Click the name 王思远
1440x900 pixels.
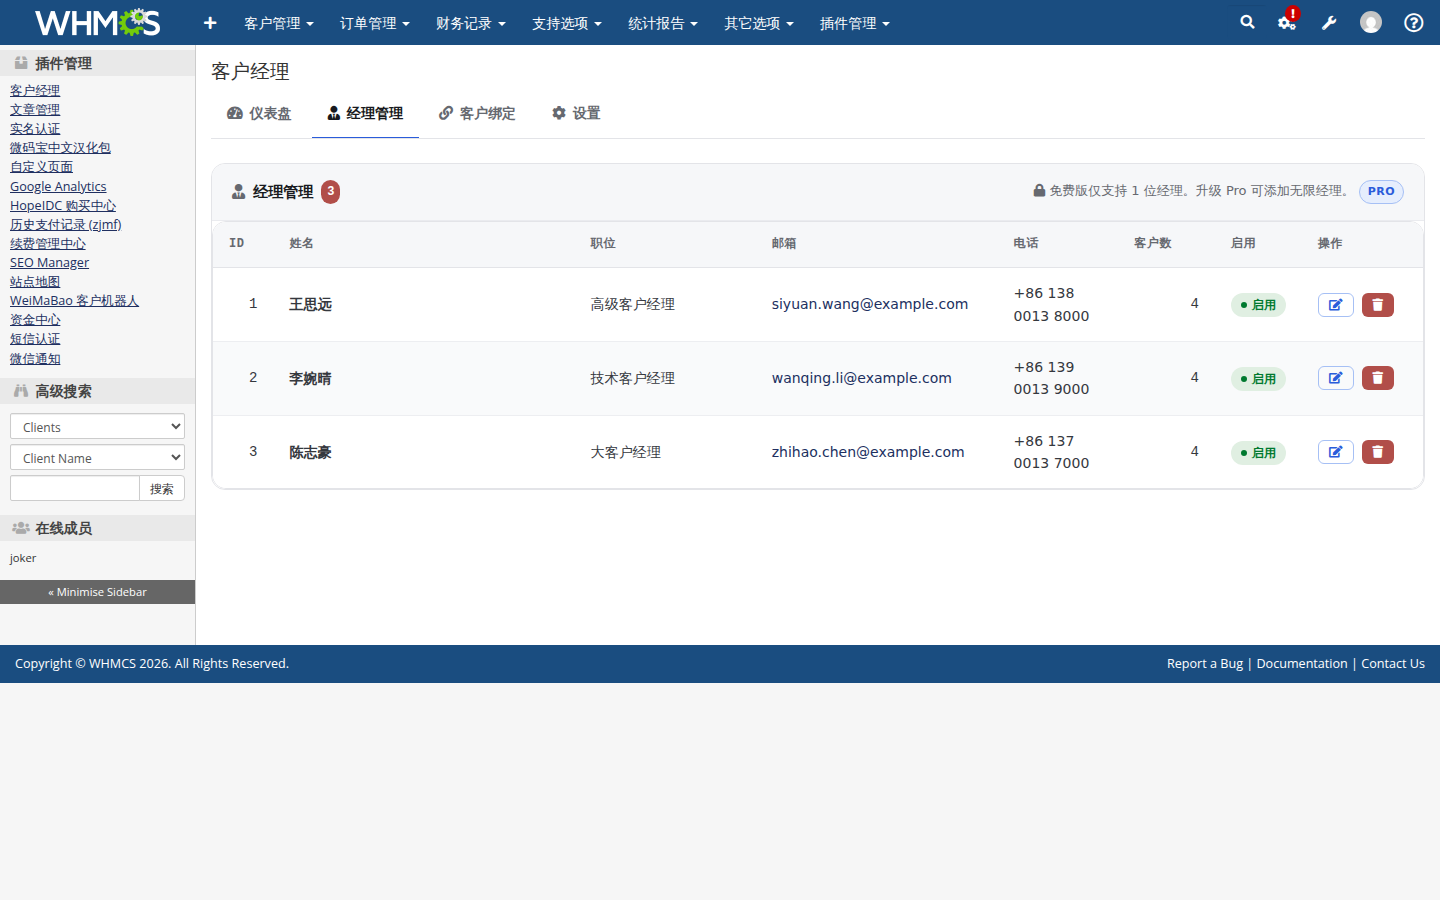tap(310, 305)
